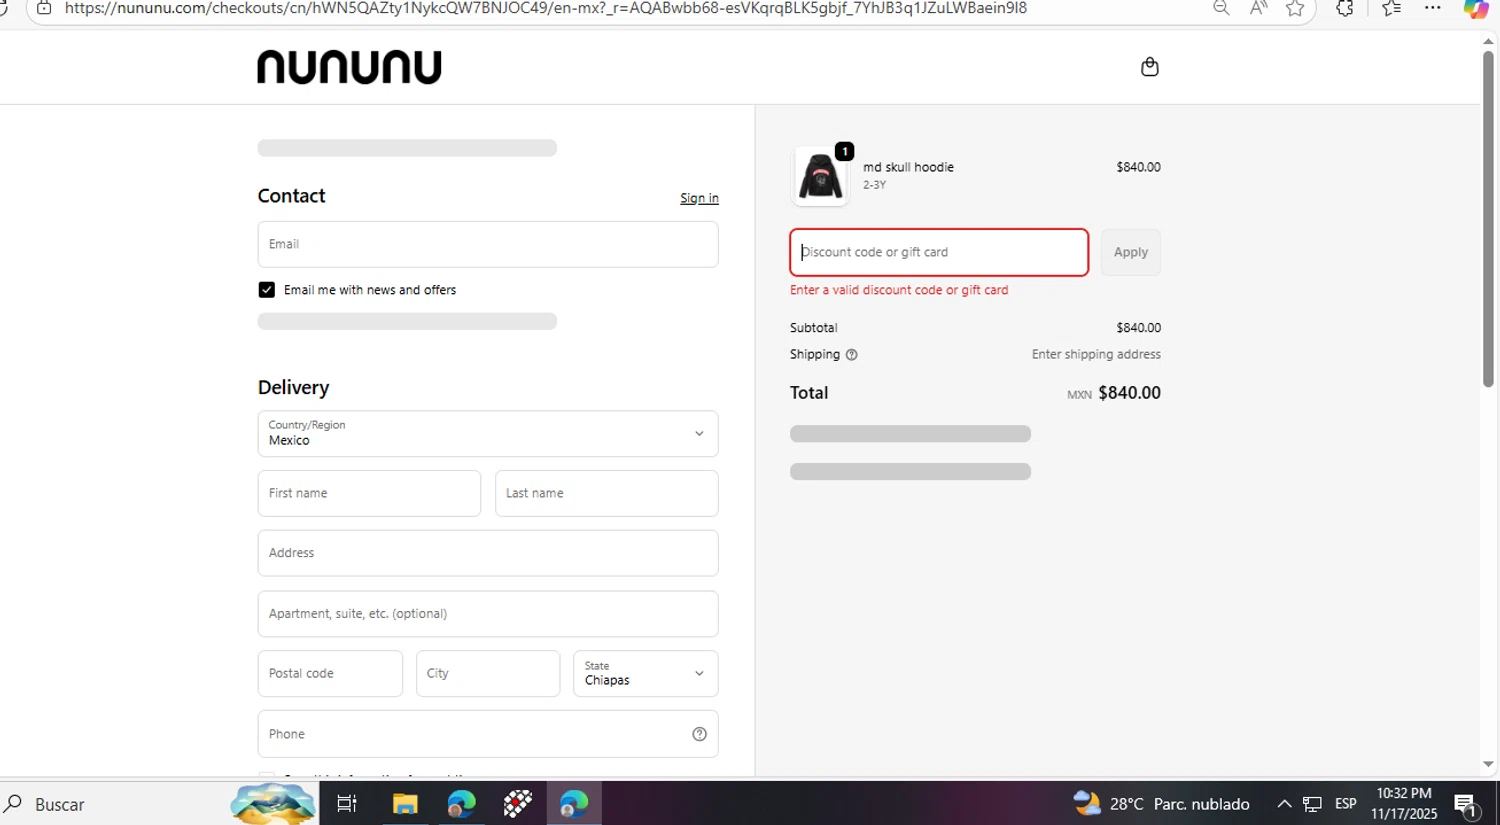Click the phone field help icon
Screen dimensions: 1500x825
pyautogui.click(x=699, y=734)
